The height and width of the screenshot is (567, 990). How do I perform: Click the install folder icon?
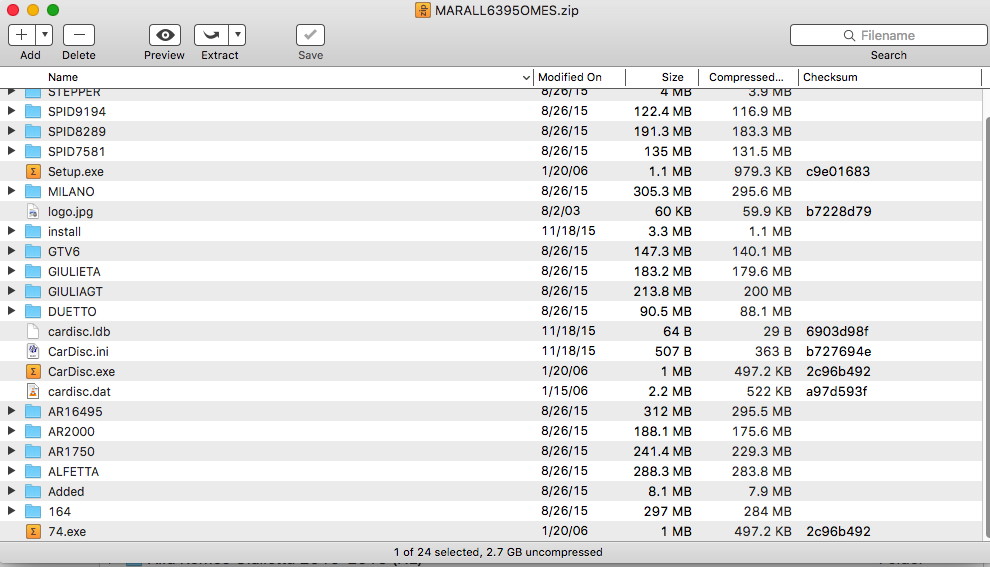pyautogui.click(x=33, y=231)
